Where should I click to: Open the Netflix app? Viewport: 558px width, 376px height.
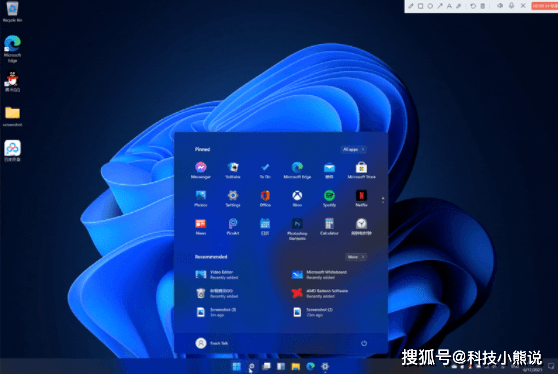pyautogui.click(x=361, y=198)
